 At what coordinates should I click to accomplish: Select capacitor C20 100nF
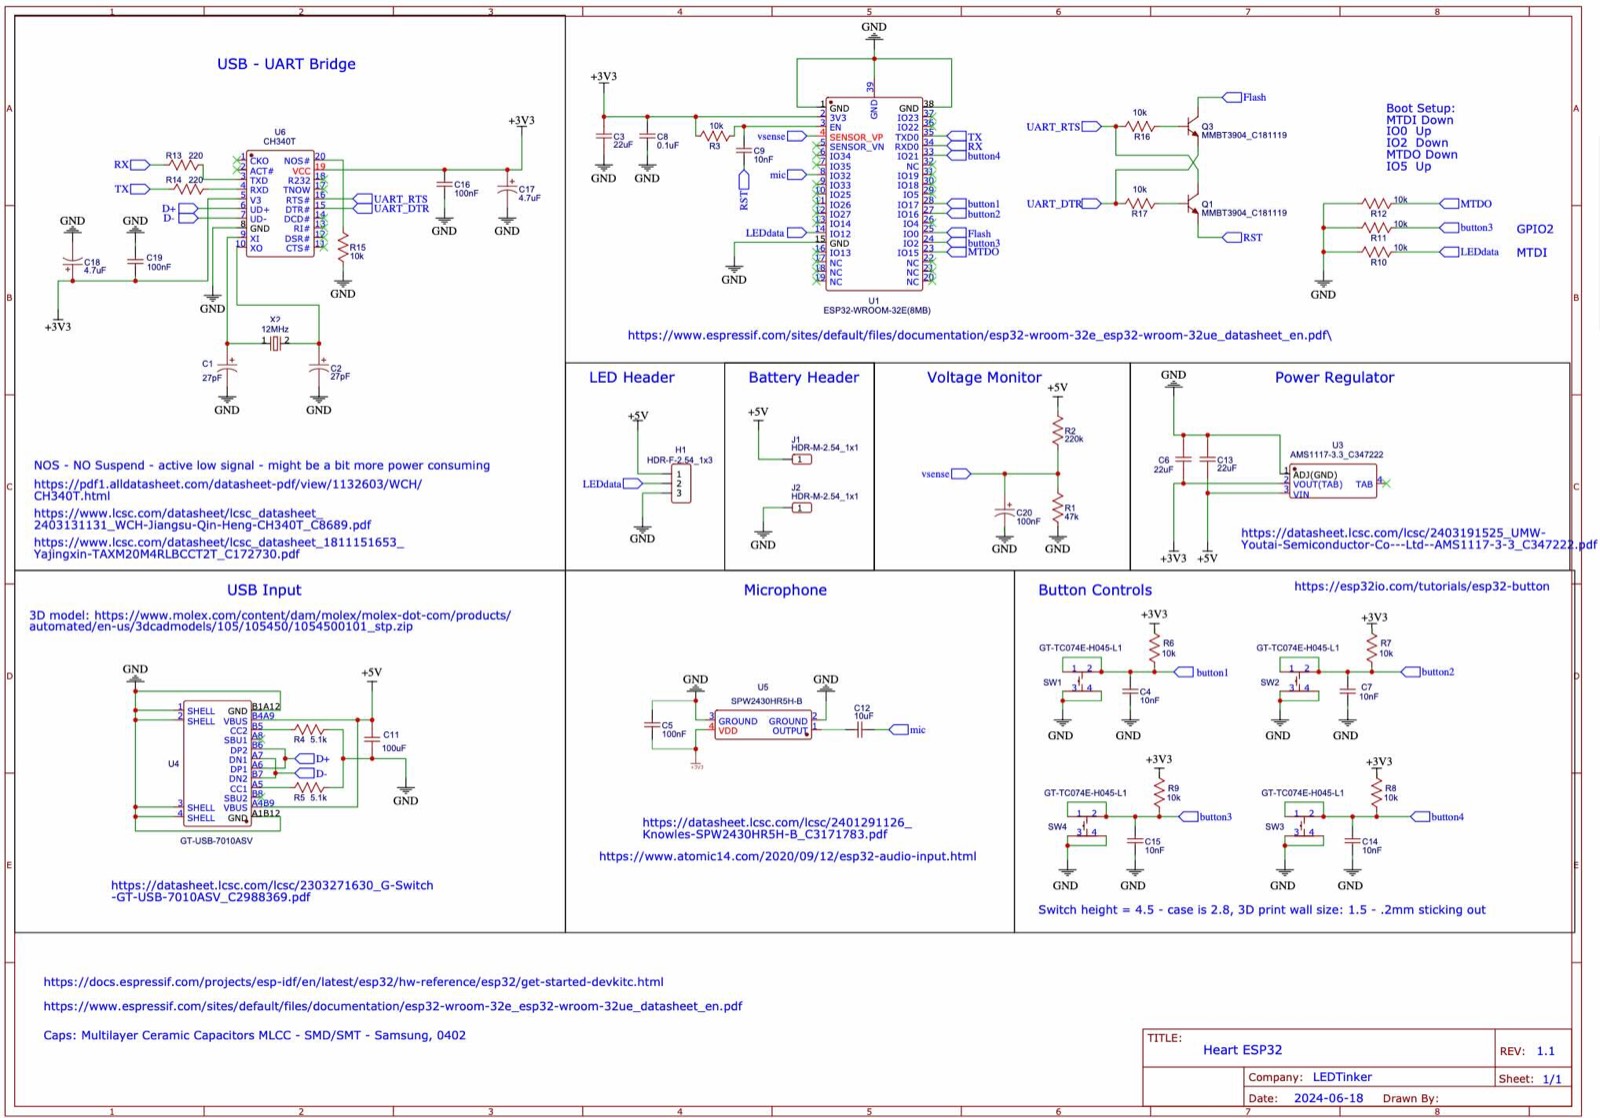1005,513
